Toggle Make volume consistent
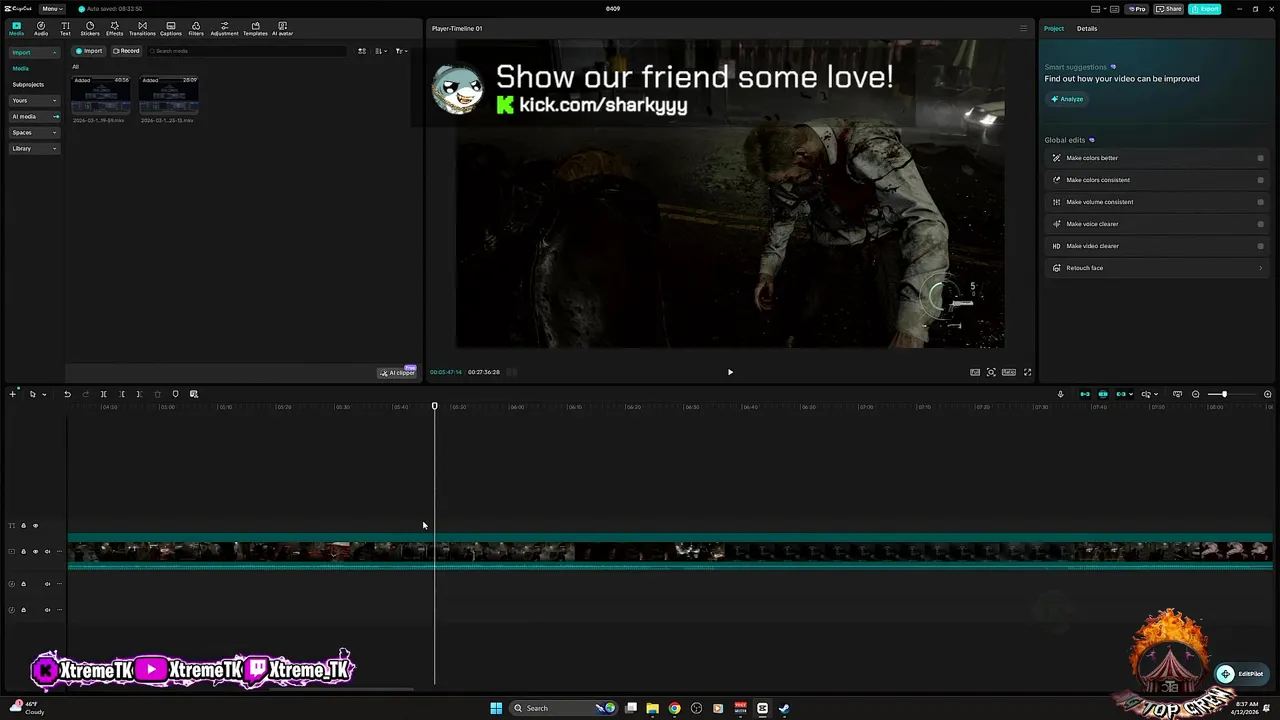Screen dimensions: 1280x720 1260,202
